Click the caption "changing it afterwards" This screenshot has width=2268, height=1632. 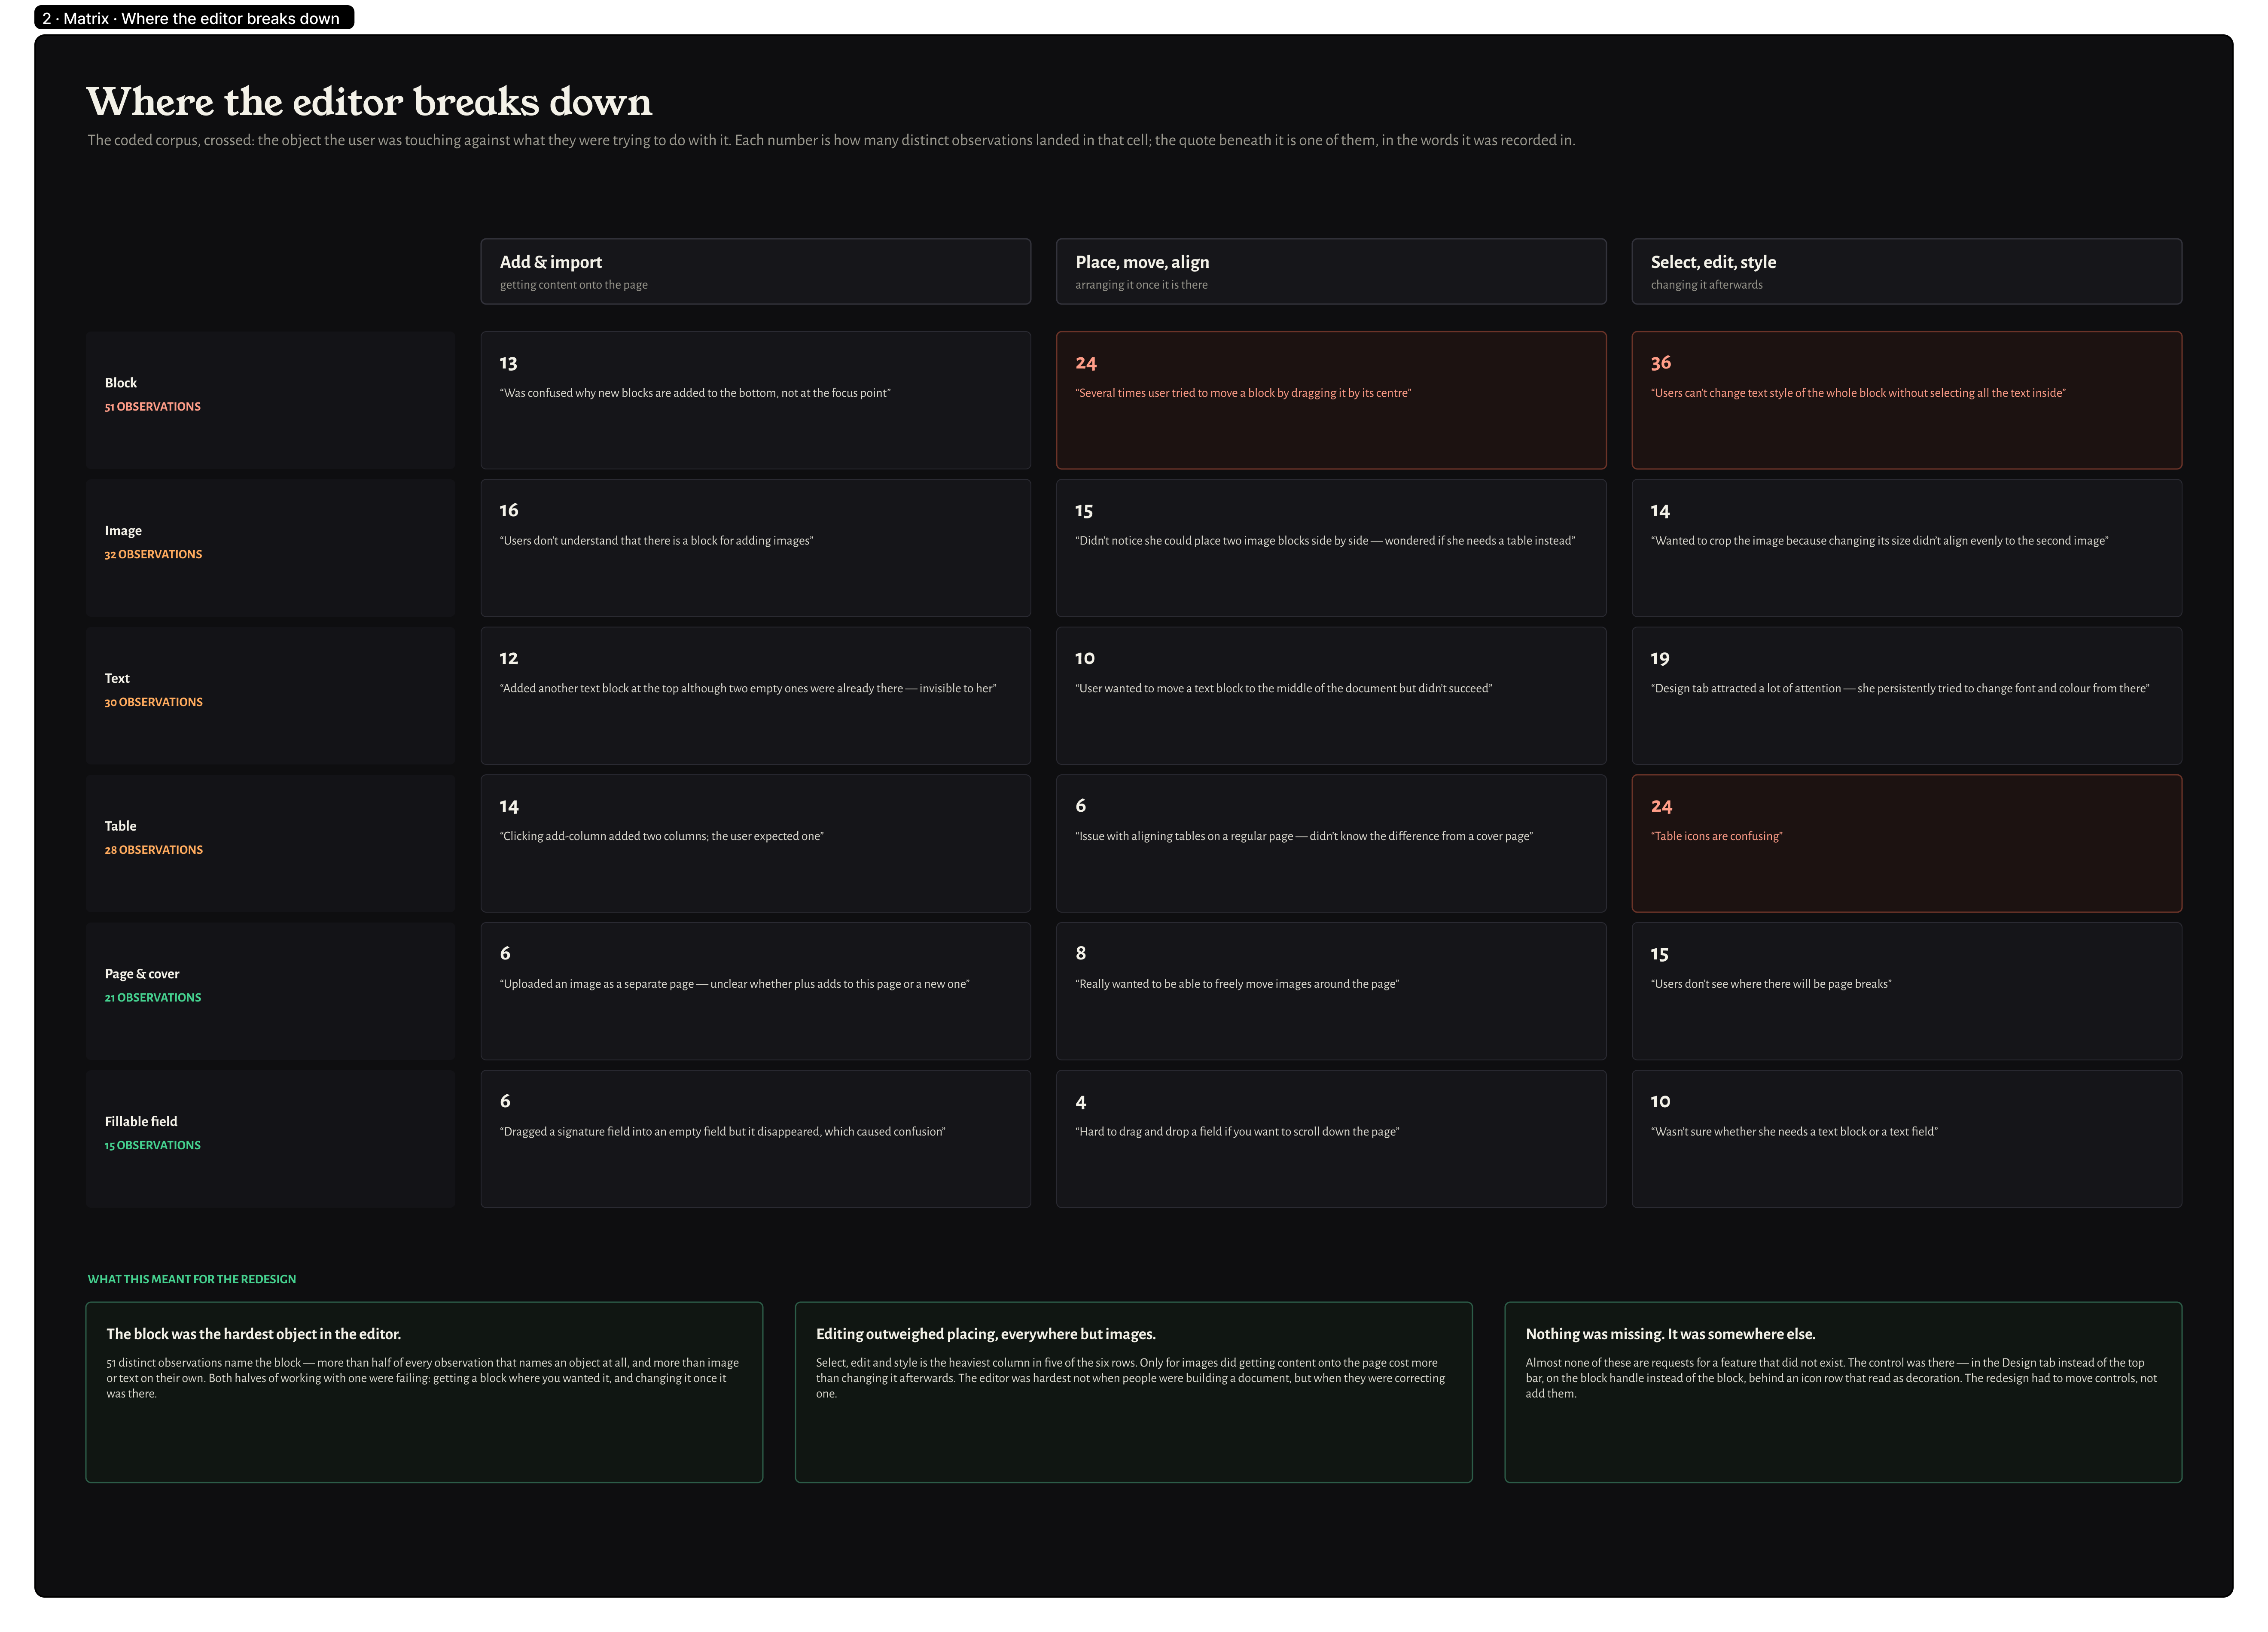click(x=1706, y=285)
